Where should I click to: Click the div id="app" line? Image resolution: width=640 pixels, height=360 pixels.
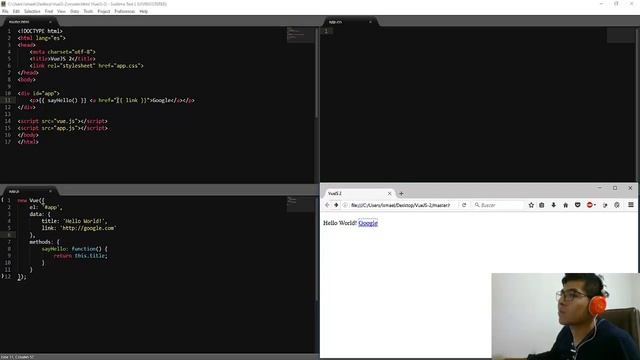(x=38, y=93)
